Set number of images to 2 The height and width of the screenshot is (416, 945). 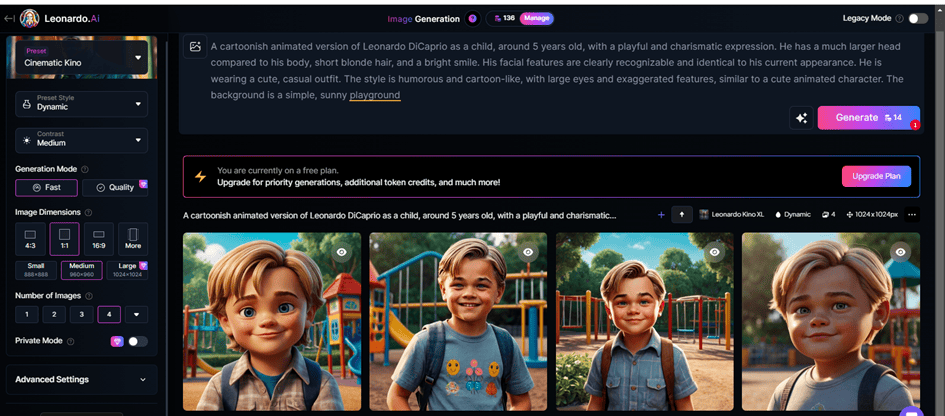click(x=54, y=314)
